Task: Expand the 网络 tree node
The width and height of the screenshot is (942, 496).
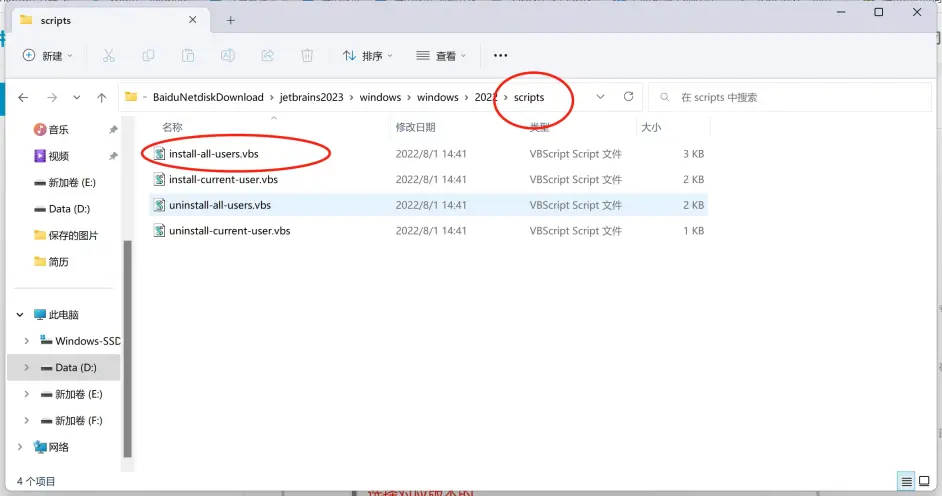Action: pyautogui.click(x=20, y=447)
